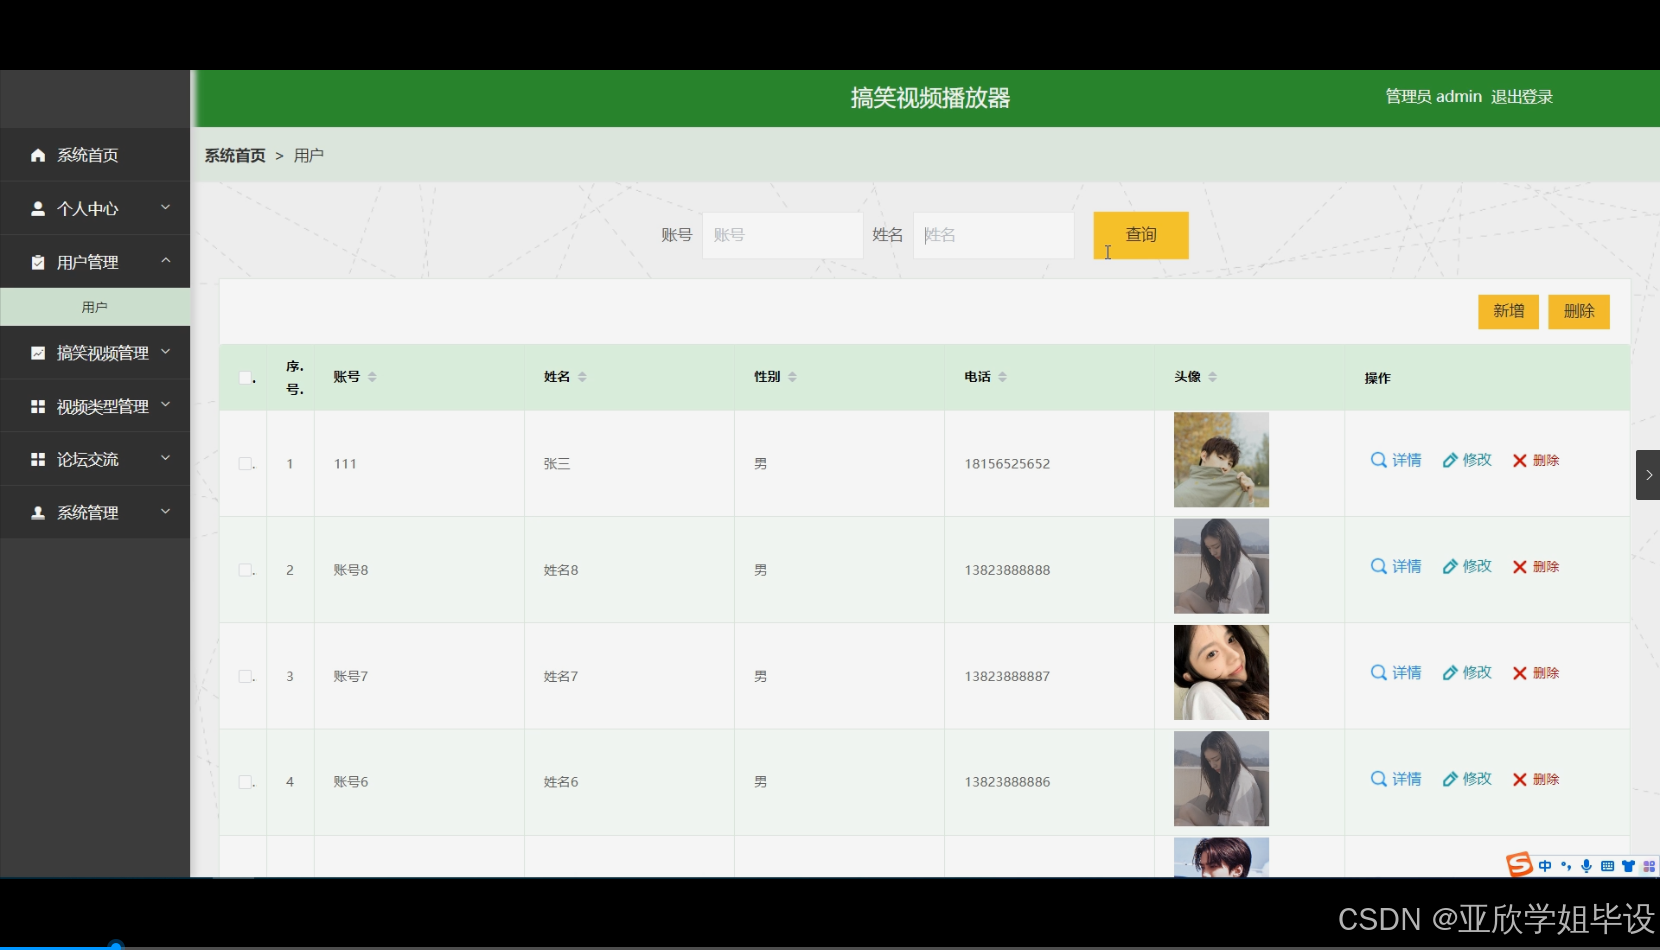The height and width of the screenshot is (950, 1660).
Task: Expand the 个人中心 dropdown
Action: (x=166, y=208)
